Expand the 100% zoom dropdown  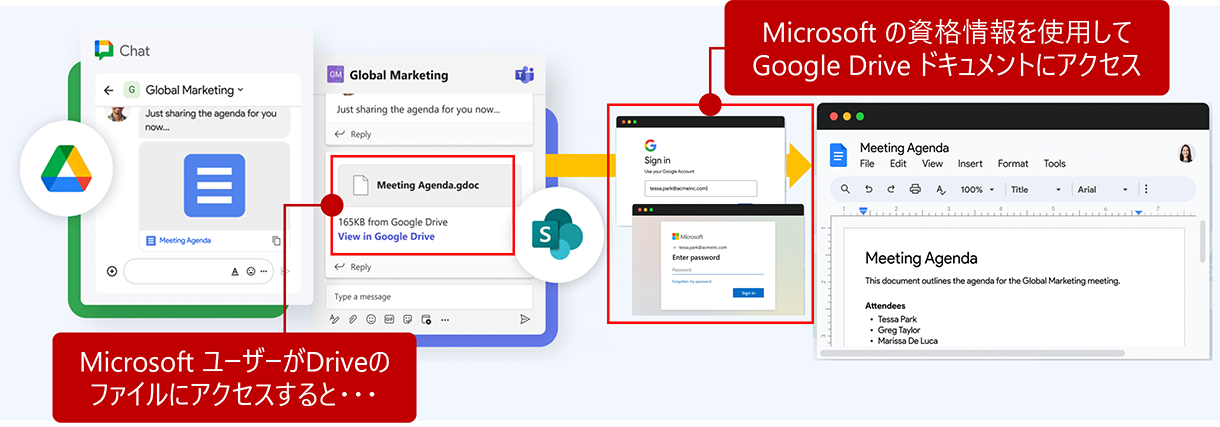[978, 189]
